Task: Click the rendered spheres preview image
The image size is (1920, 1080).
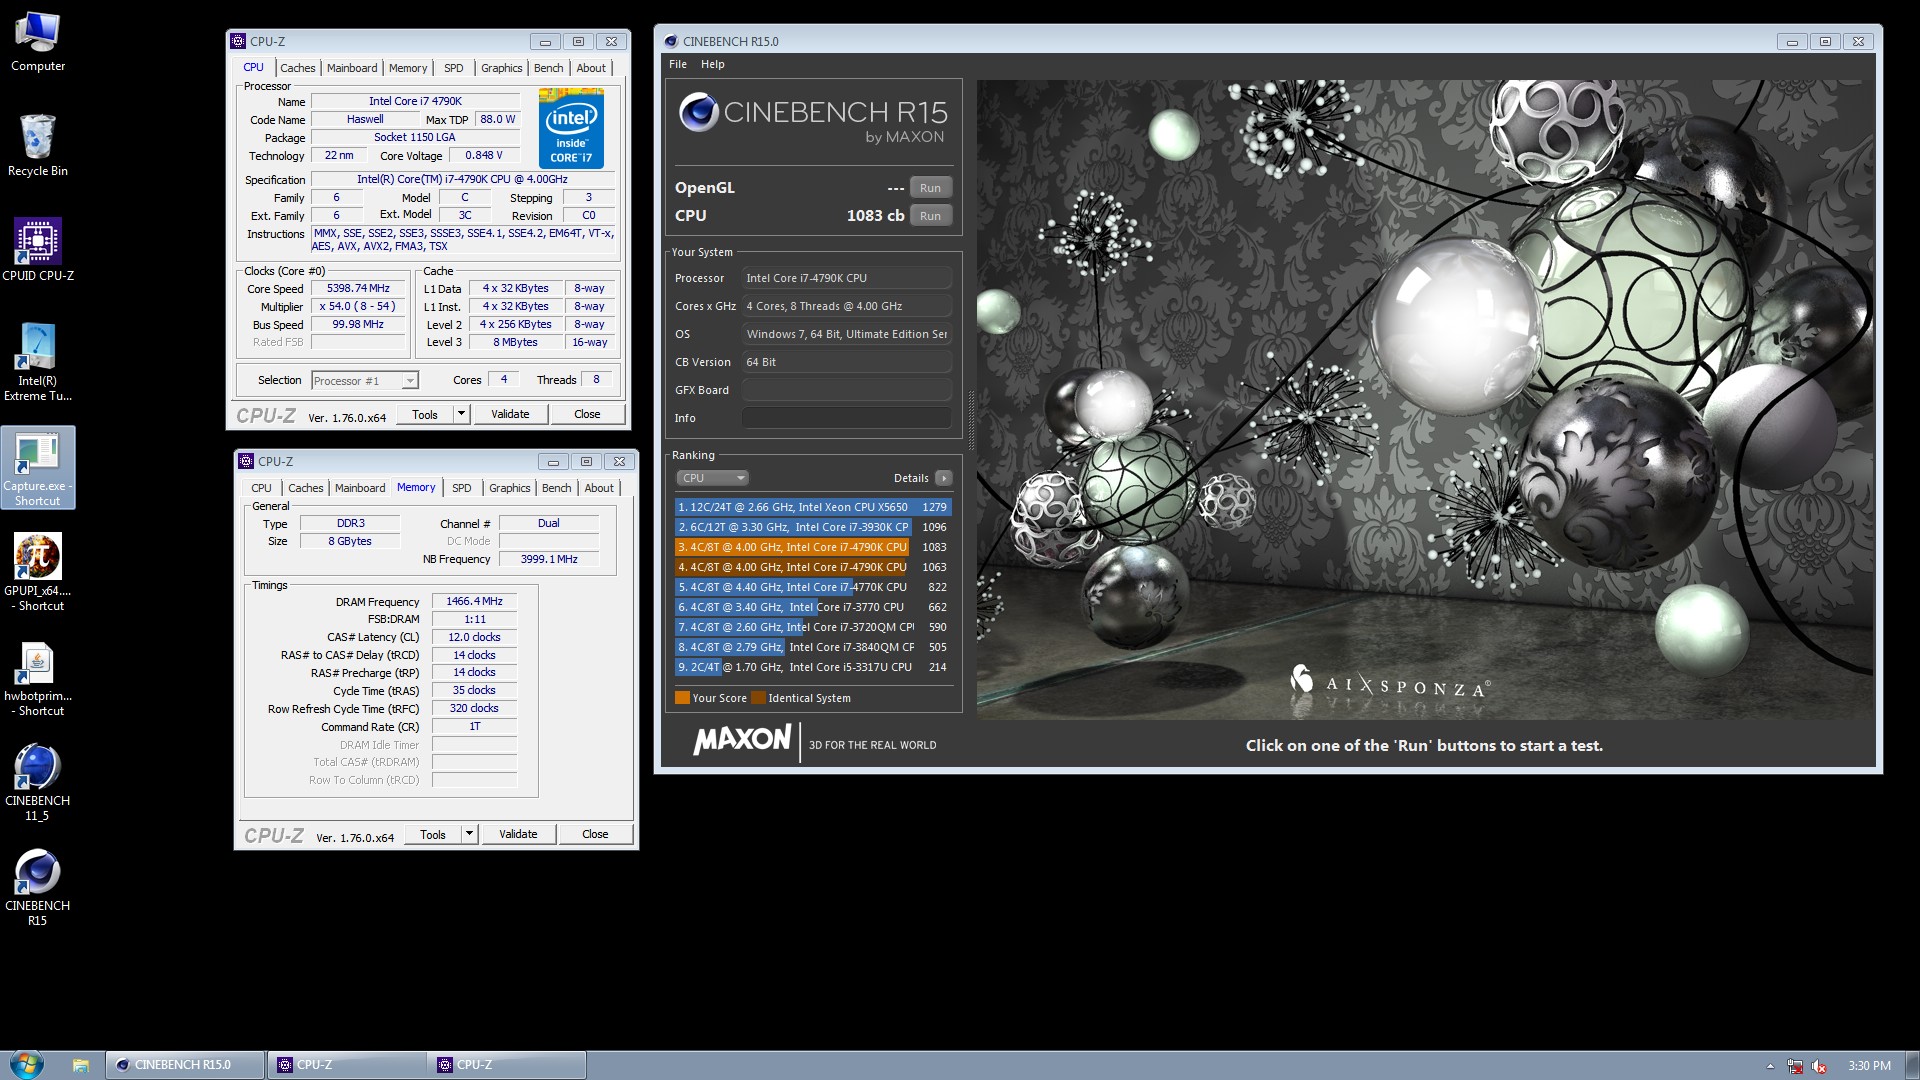Action: [x=1425, y=400]
